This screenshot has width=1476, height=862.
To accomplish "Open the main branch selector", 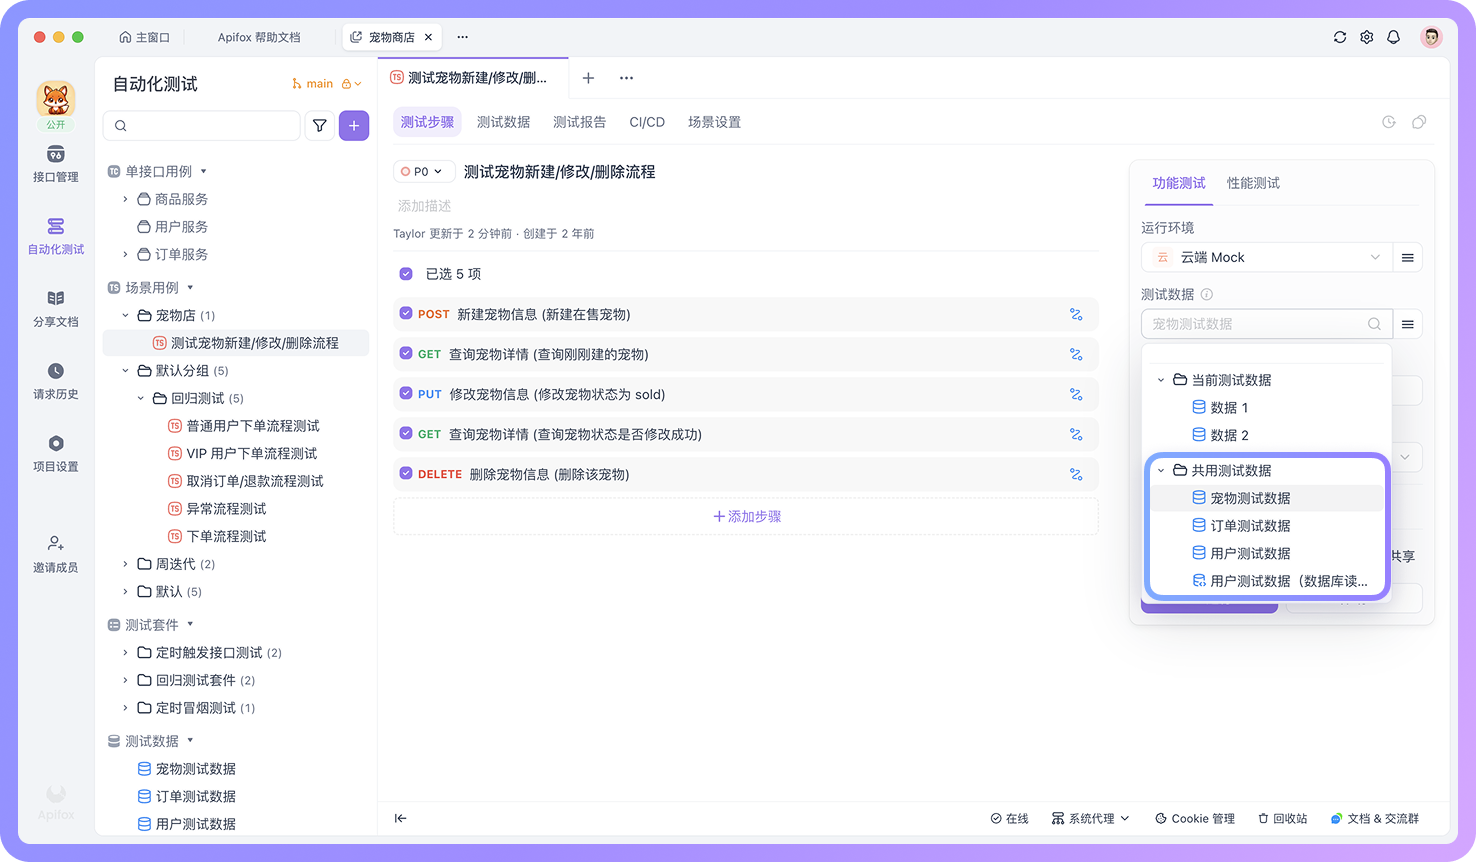I will [327, 84].
